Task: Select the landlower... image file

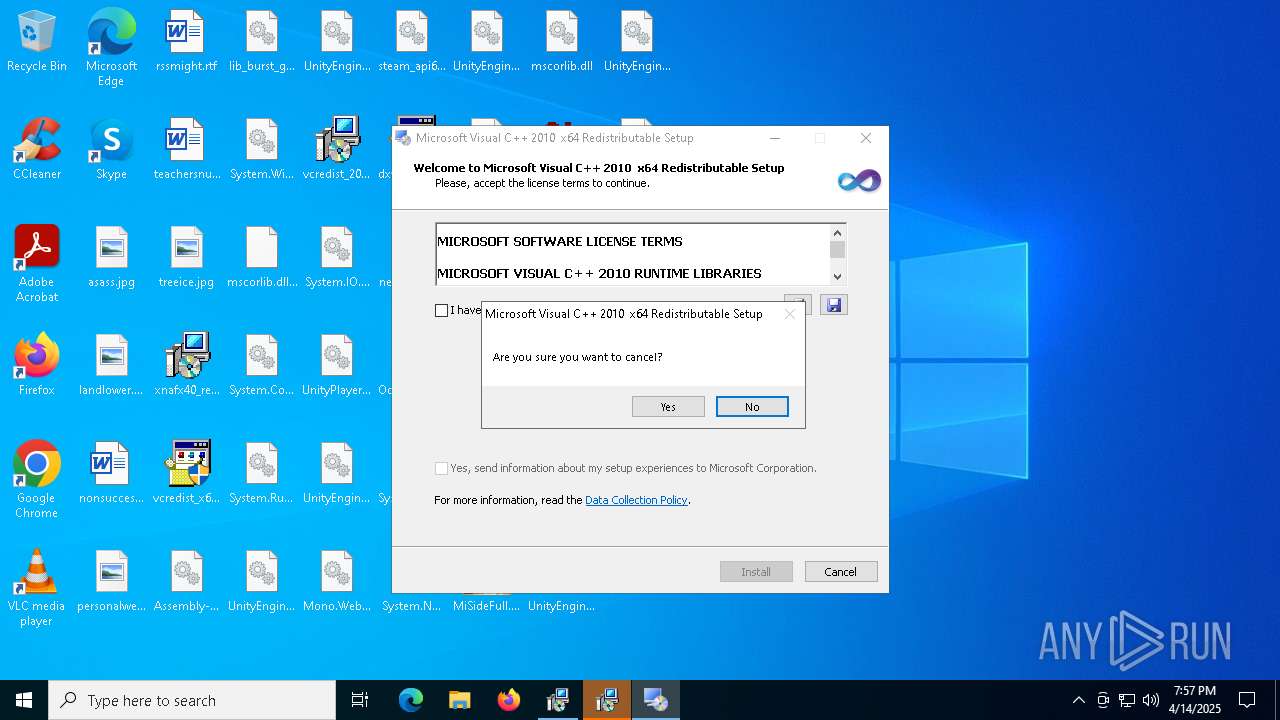Action: point(111,366)
